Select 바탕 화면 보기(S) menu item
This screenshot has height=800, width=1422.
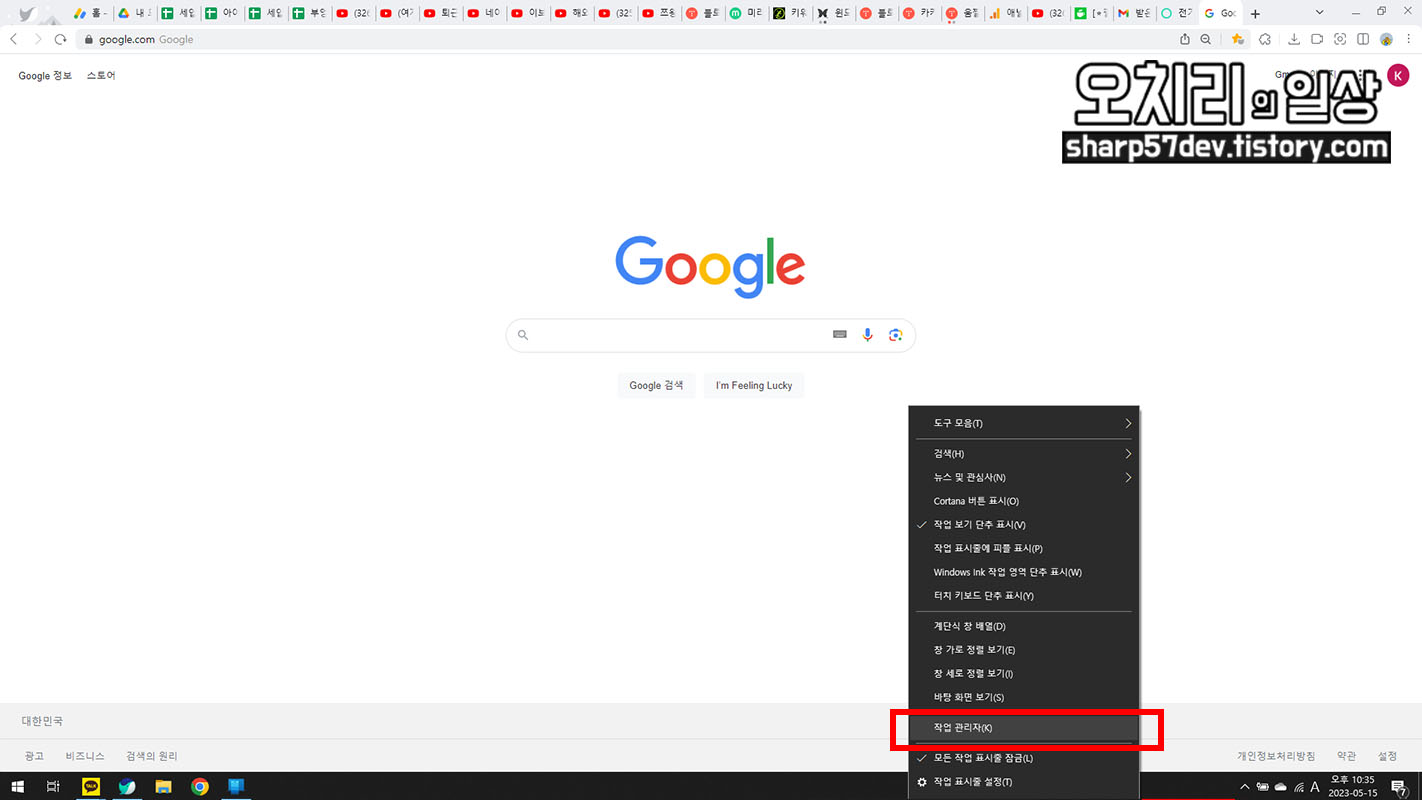pyautogui.click(x=1024, y=697)
